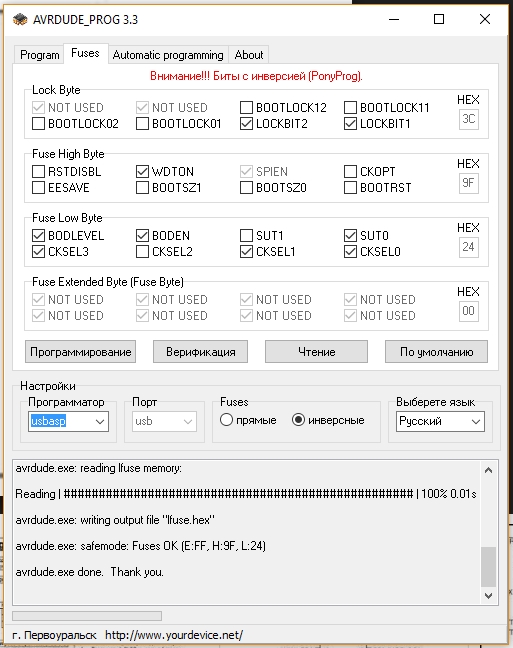Click the progress bar below the log
The width and height of the screenshot is (513, 648).
pos(87,616)
